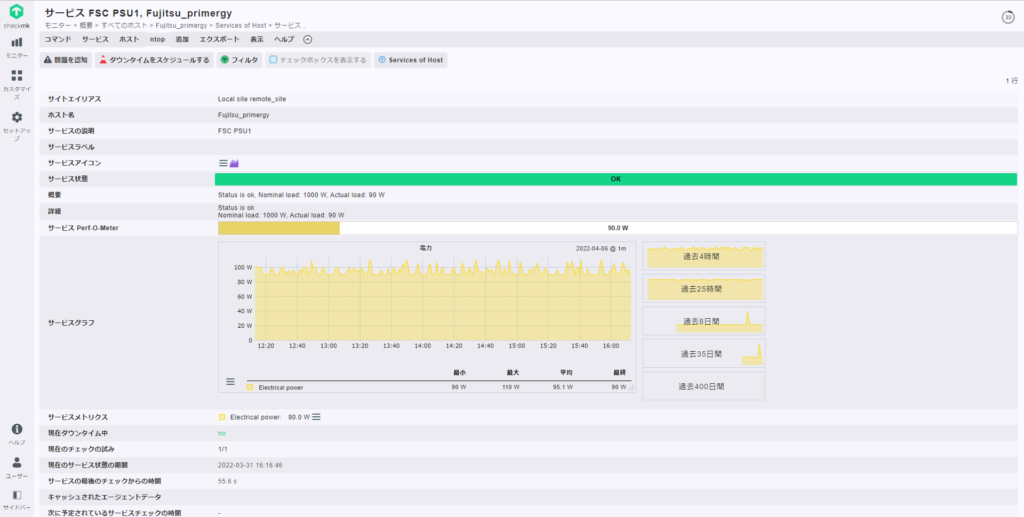Open the Electrical power metric hamburger menu
This screenshot has width=1024, height=517.
click(x=316, y=416)
